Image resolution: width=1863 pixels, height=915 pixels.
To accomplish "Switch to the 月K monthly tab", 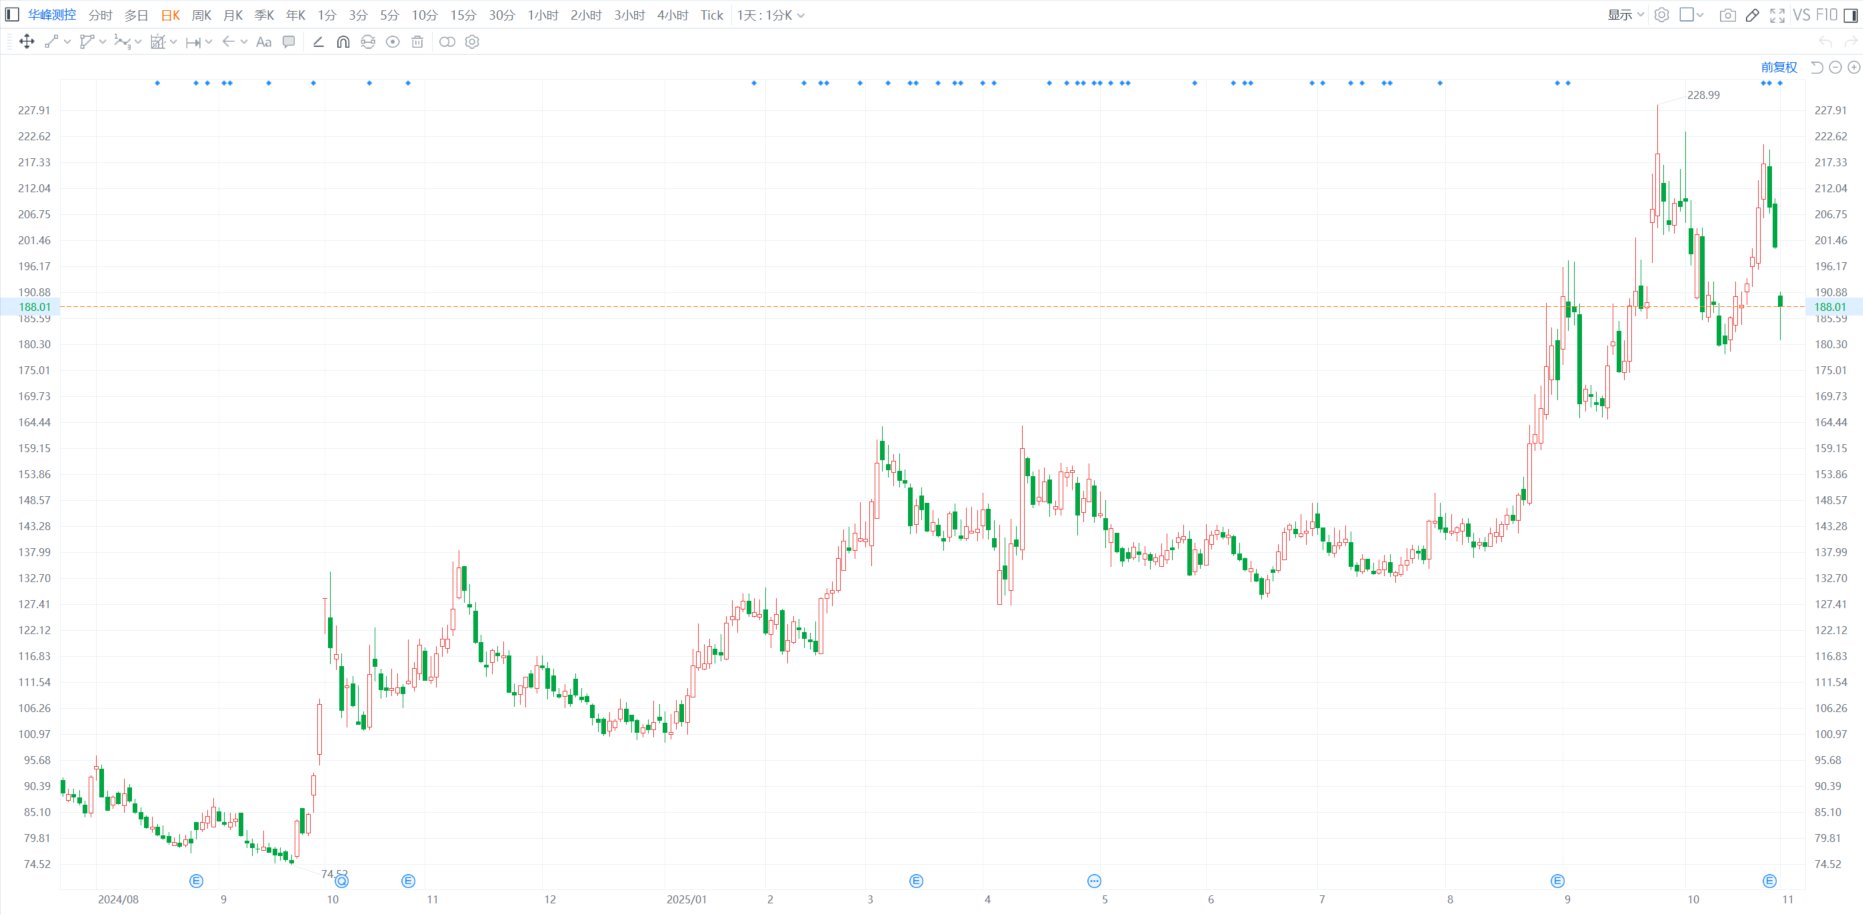I will coord(233,15).
